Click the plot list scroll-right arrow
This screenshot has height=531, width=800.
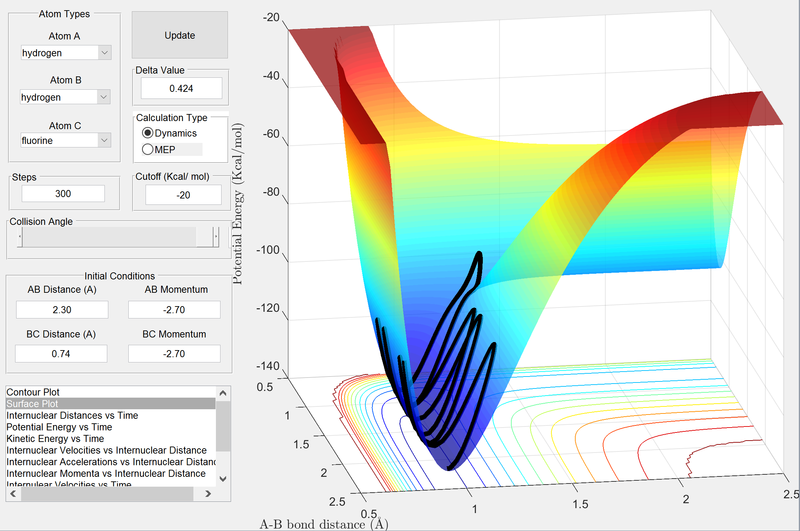pyautogui.click(x=208, y=494)
